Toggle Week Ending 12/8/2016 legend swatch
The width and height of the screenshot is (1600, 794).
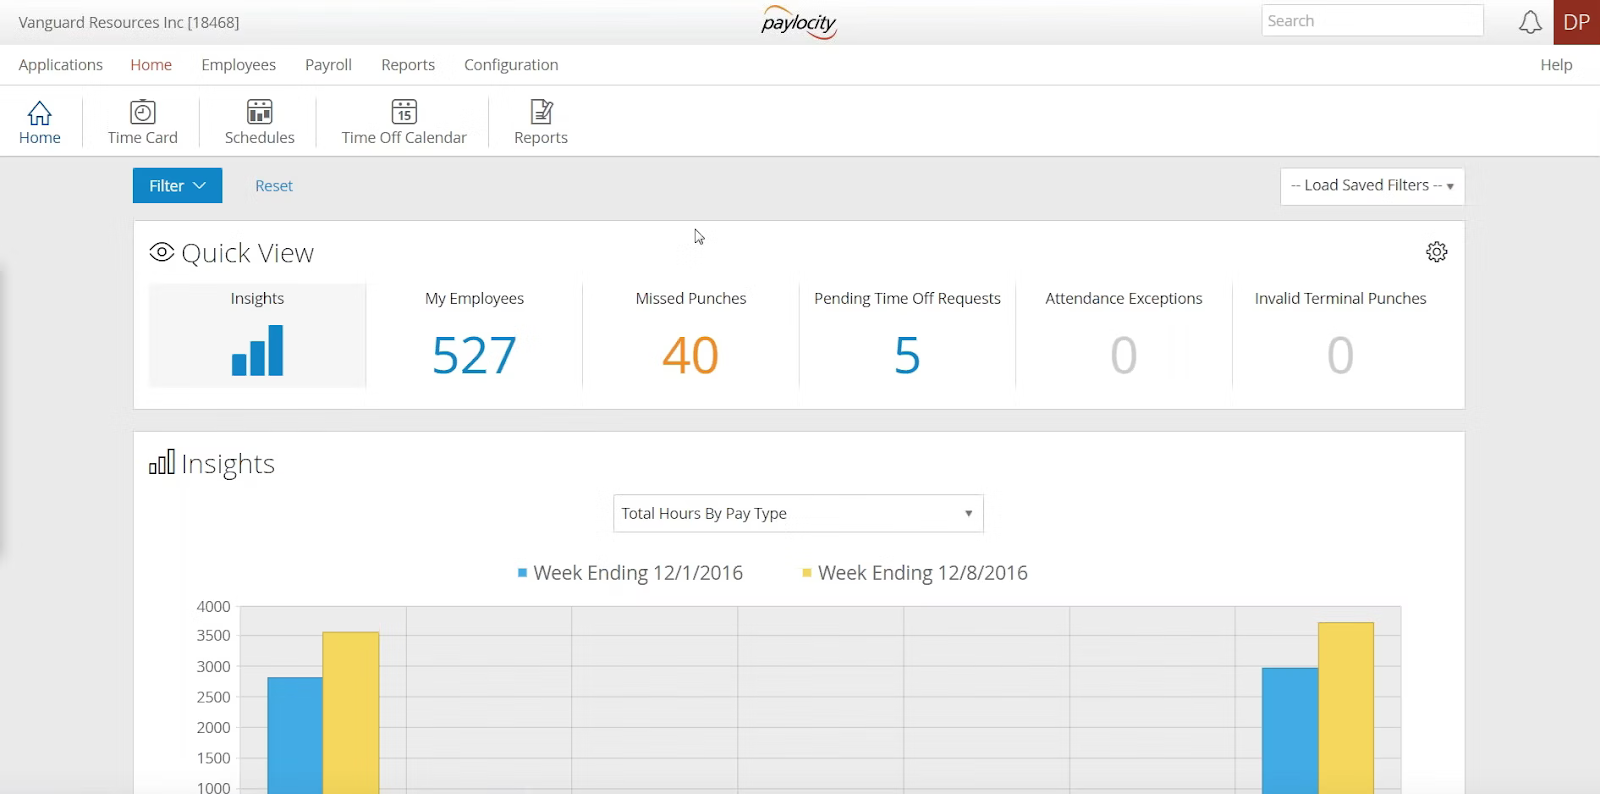807,573
